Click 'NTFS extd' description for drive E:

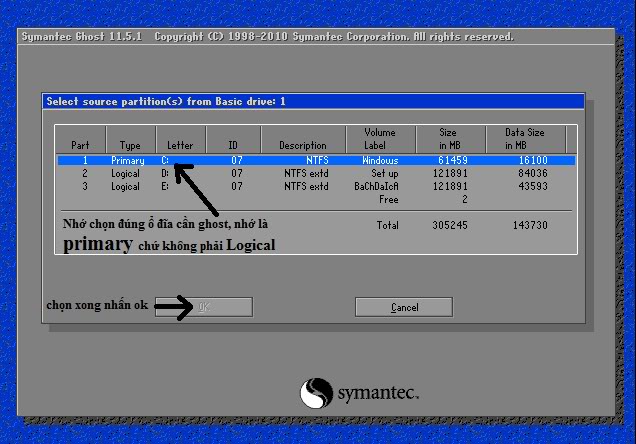[306, 187]
